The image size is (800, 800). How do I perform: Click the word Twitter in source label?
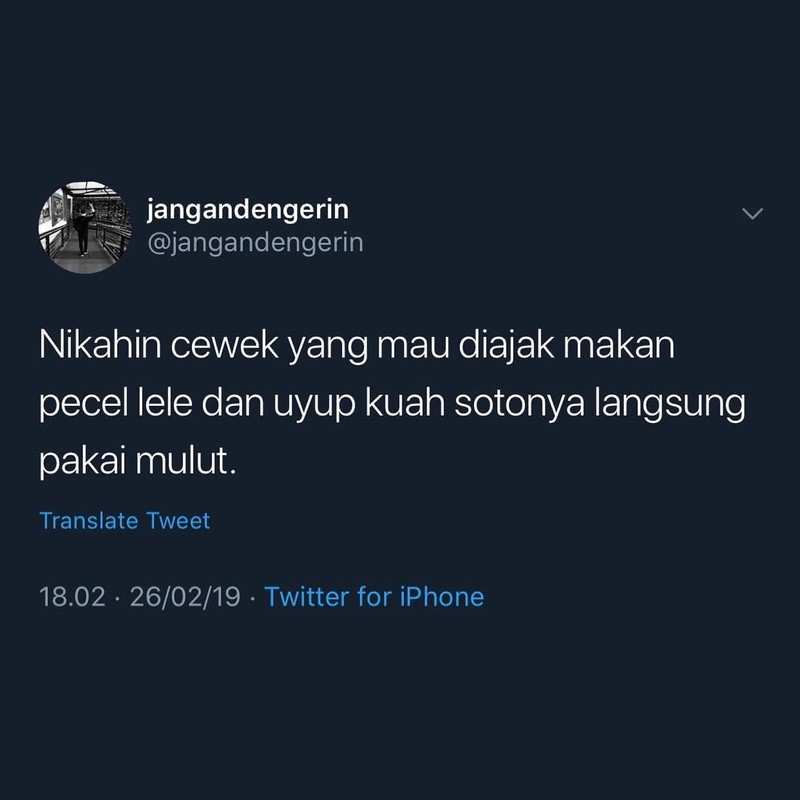coord(307,596)
